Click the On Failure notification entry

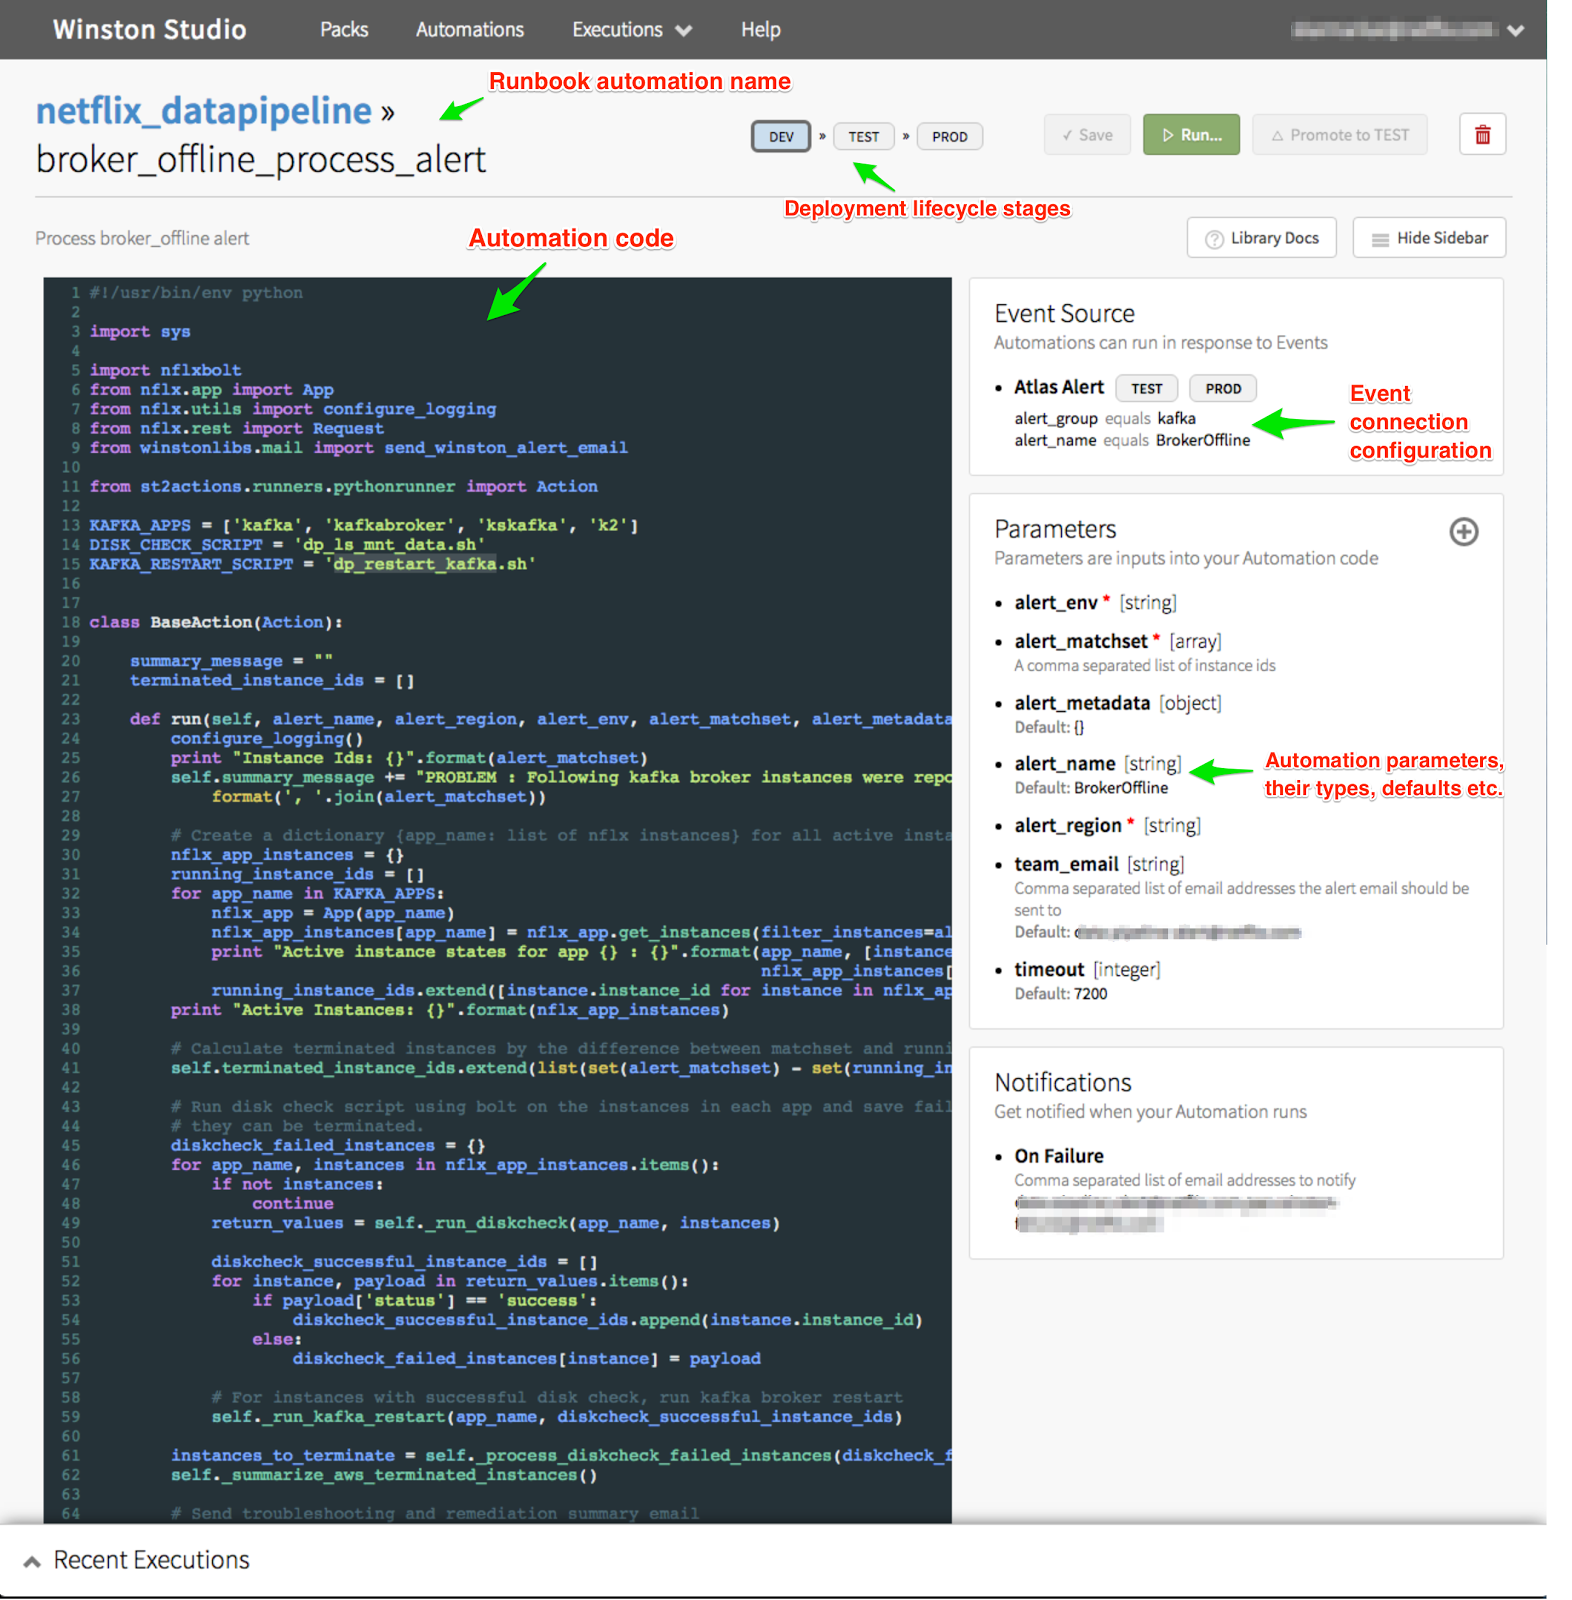coord(1059,1157)
